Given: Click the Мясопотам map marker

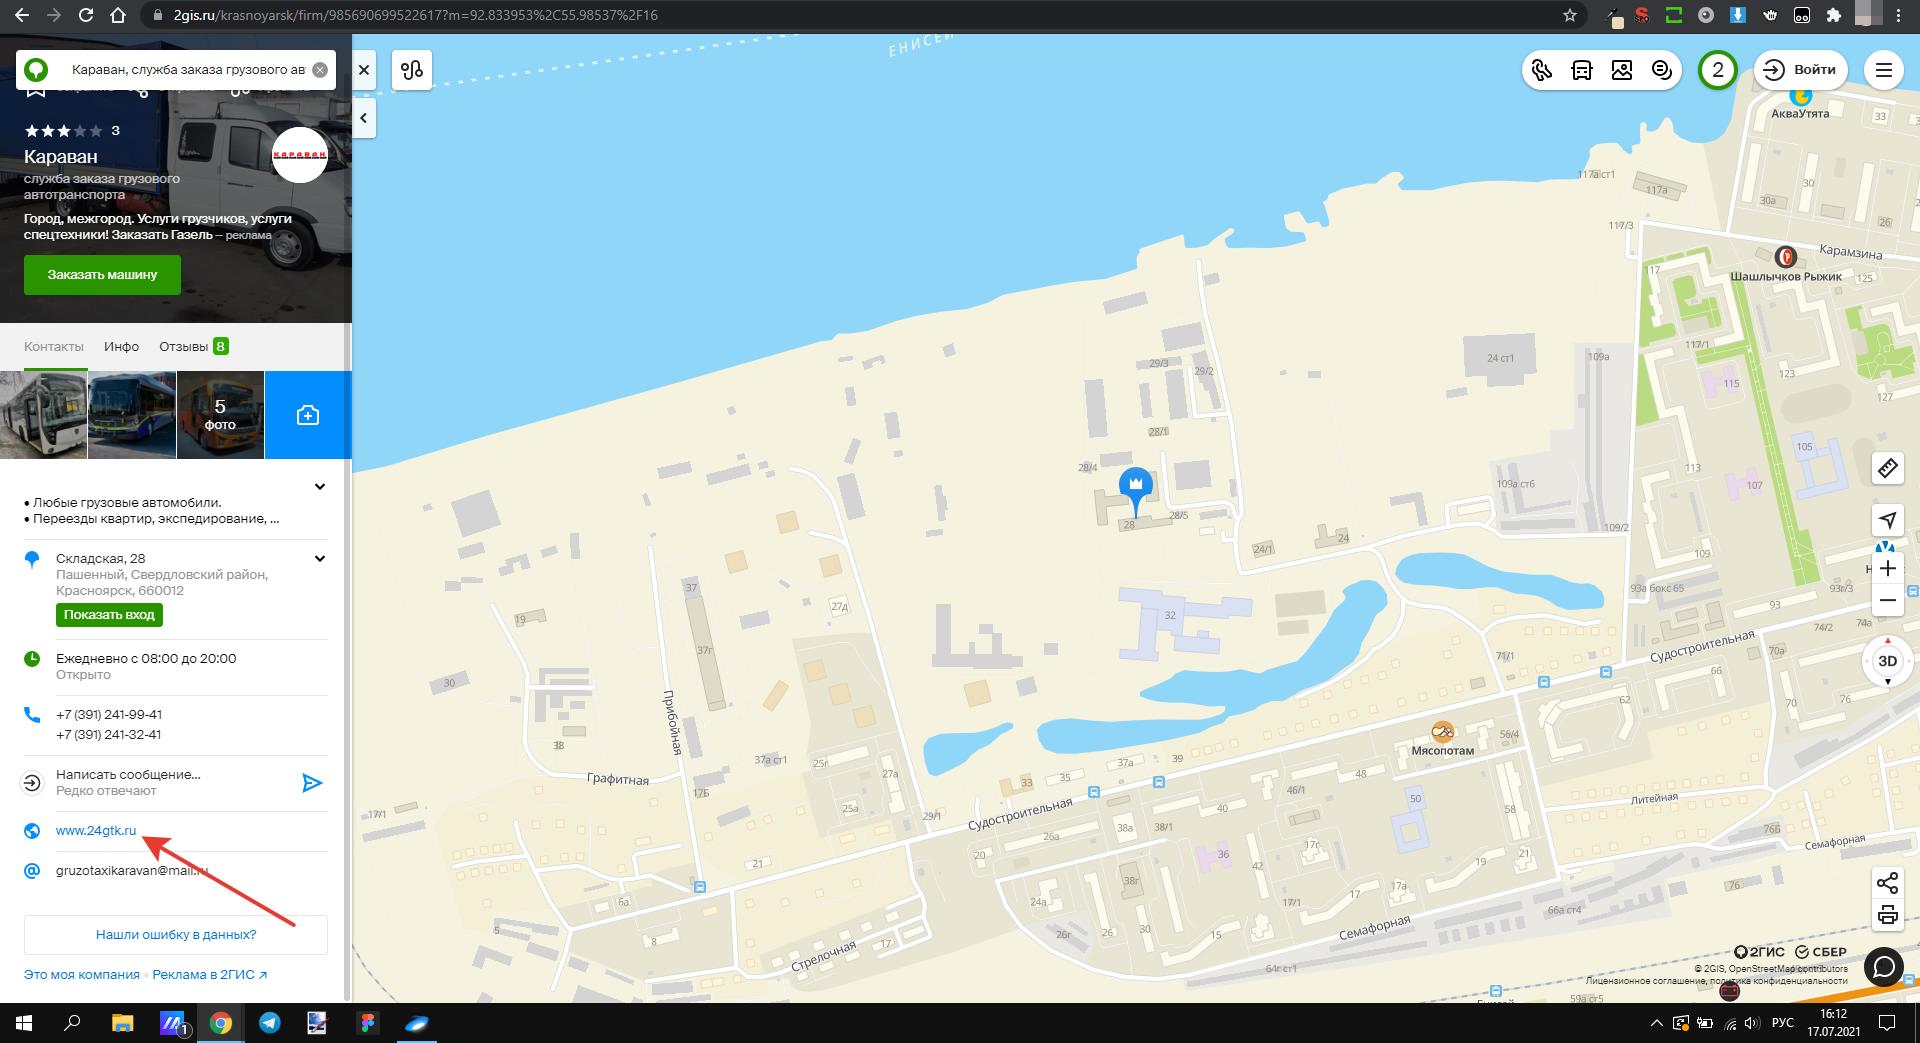Looking at the screenshot, I should tap(1442, 732).
